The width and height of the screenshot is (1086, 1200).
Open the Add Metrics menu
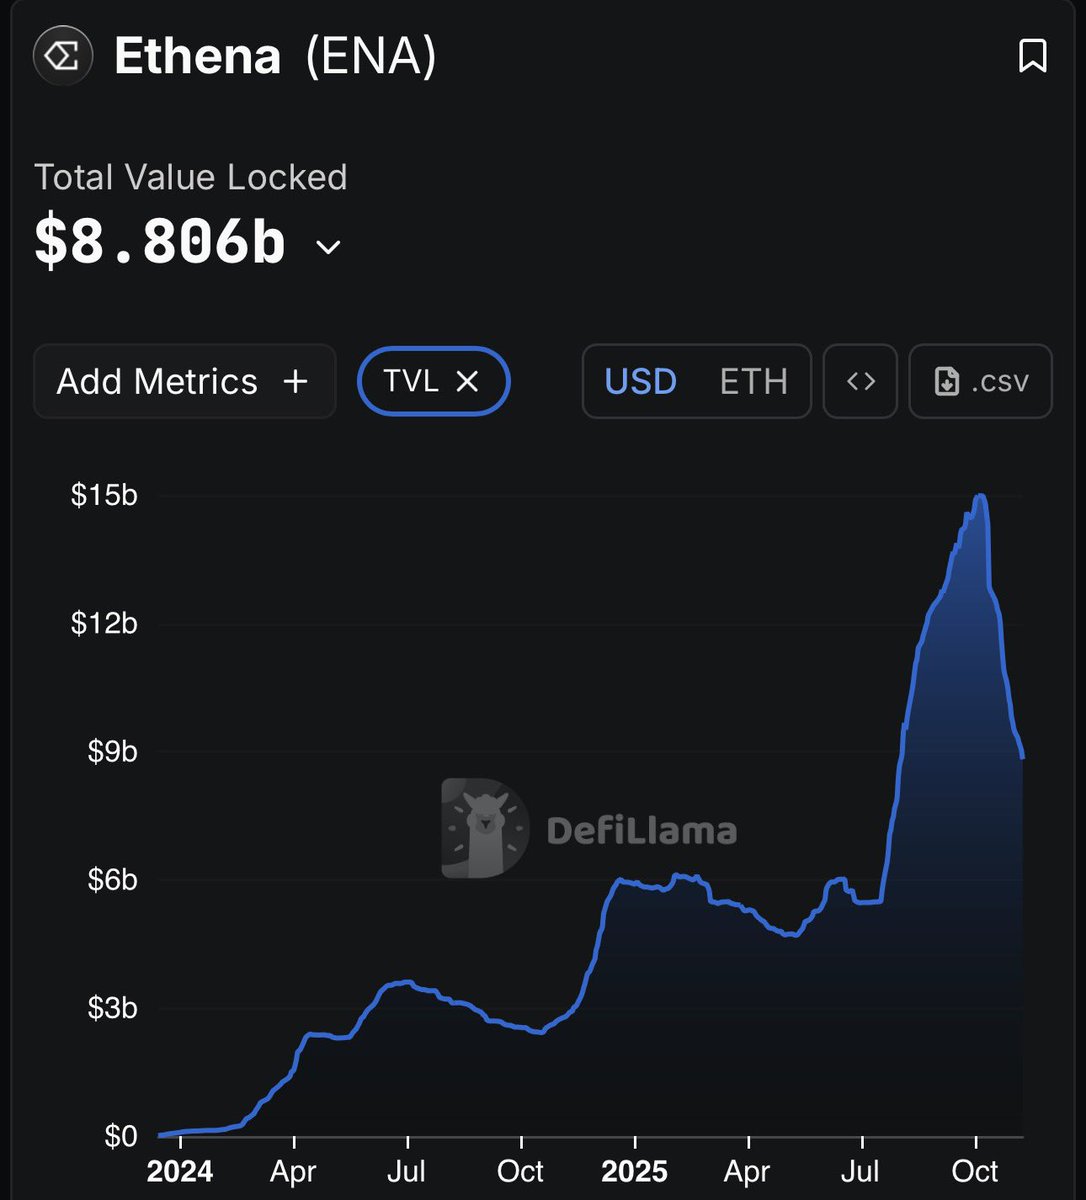point(184,381)
